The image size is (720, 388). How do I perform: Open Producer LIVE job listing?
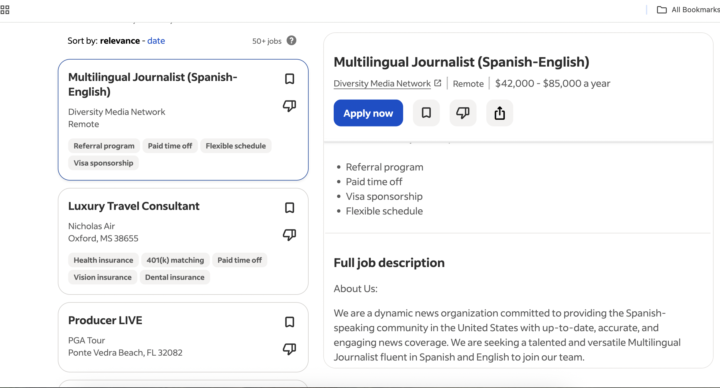pos(105,320)
